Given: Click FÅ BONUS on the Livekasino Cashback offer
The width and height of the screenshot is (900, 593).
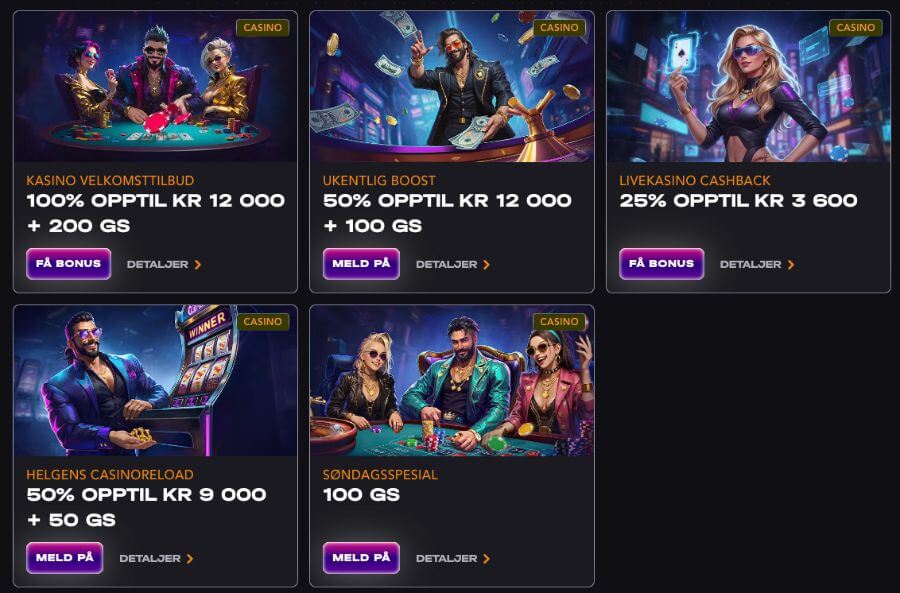Looking at the screenshot, I should [661, 264].
